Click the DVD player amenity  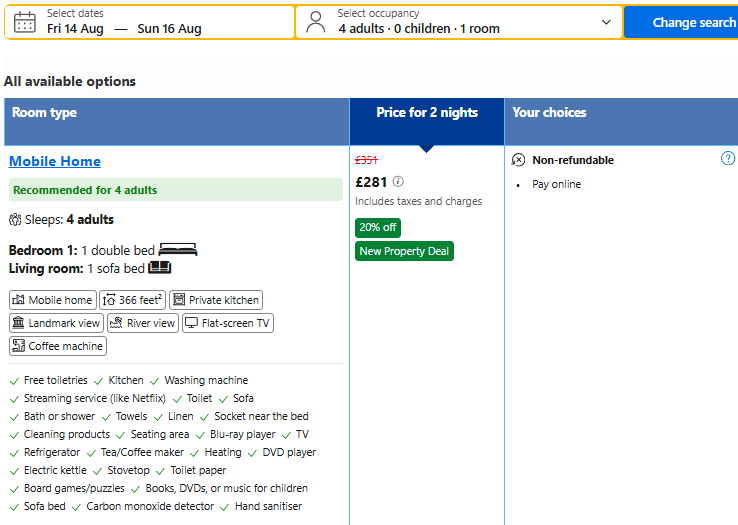(x=289, y=452)
